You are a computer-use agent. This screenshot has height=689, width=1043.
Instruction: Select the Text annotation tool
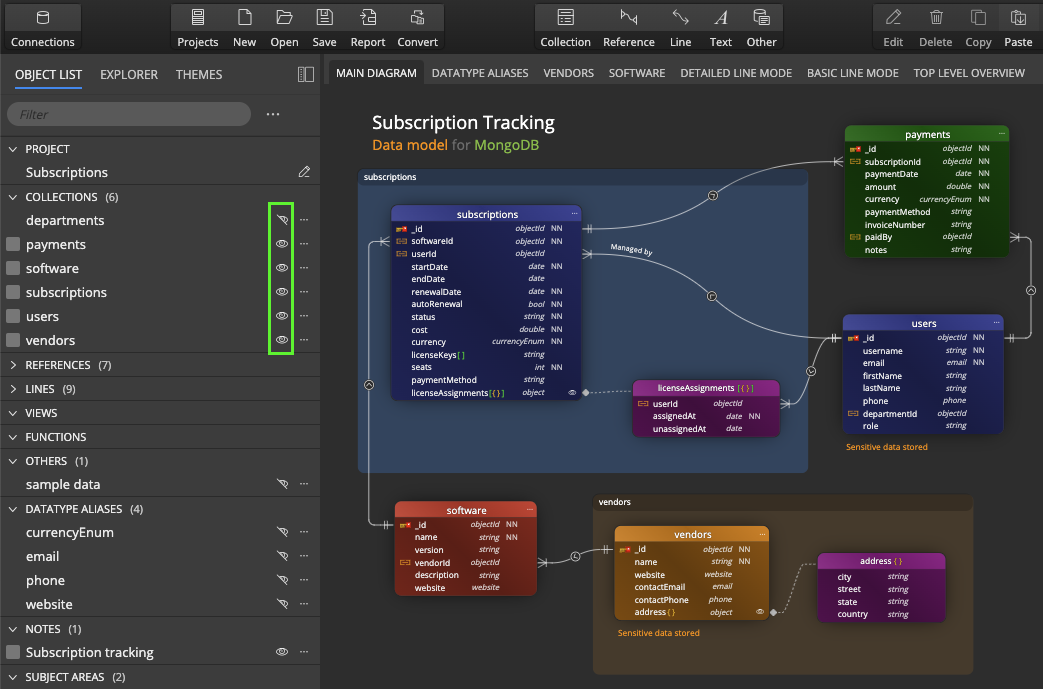pos(720,18)
